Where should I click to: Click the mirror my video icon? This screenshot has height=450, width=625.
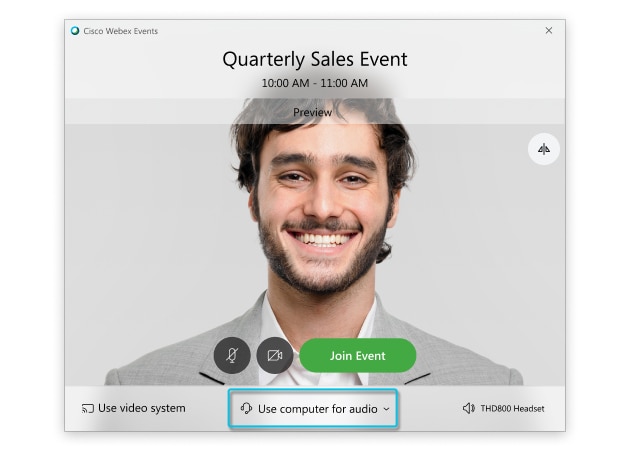[x=544, y=149]
